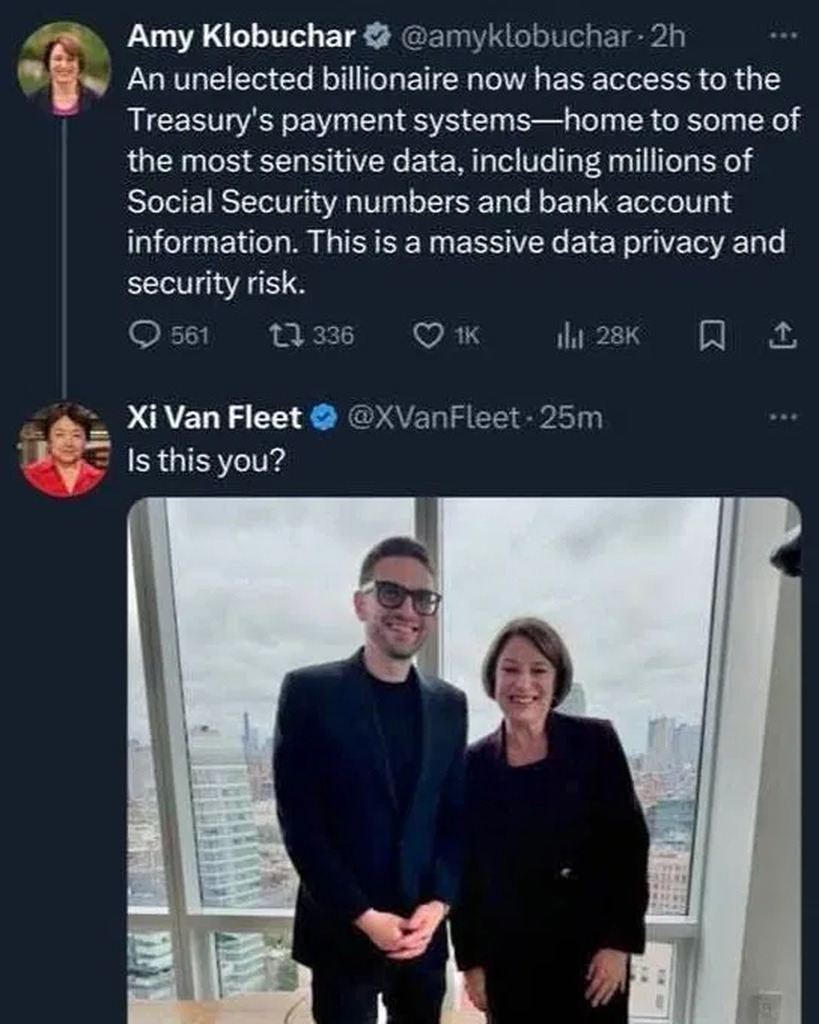This screenshot has height=1024, width=819.
Task: Click Xi Van Fleet's blue verified badge
Action: [322, 417]
